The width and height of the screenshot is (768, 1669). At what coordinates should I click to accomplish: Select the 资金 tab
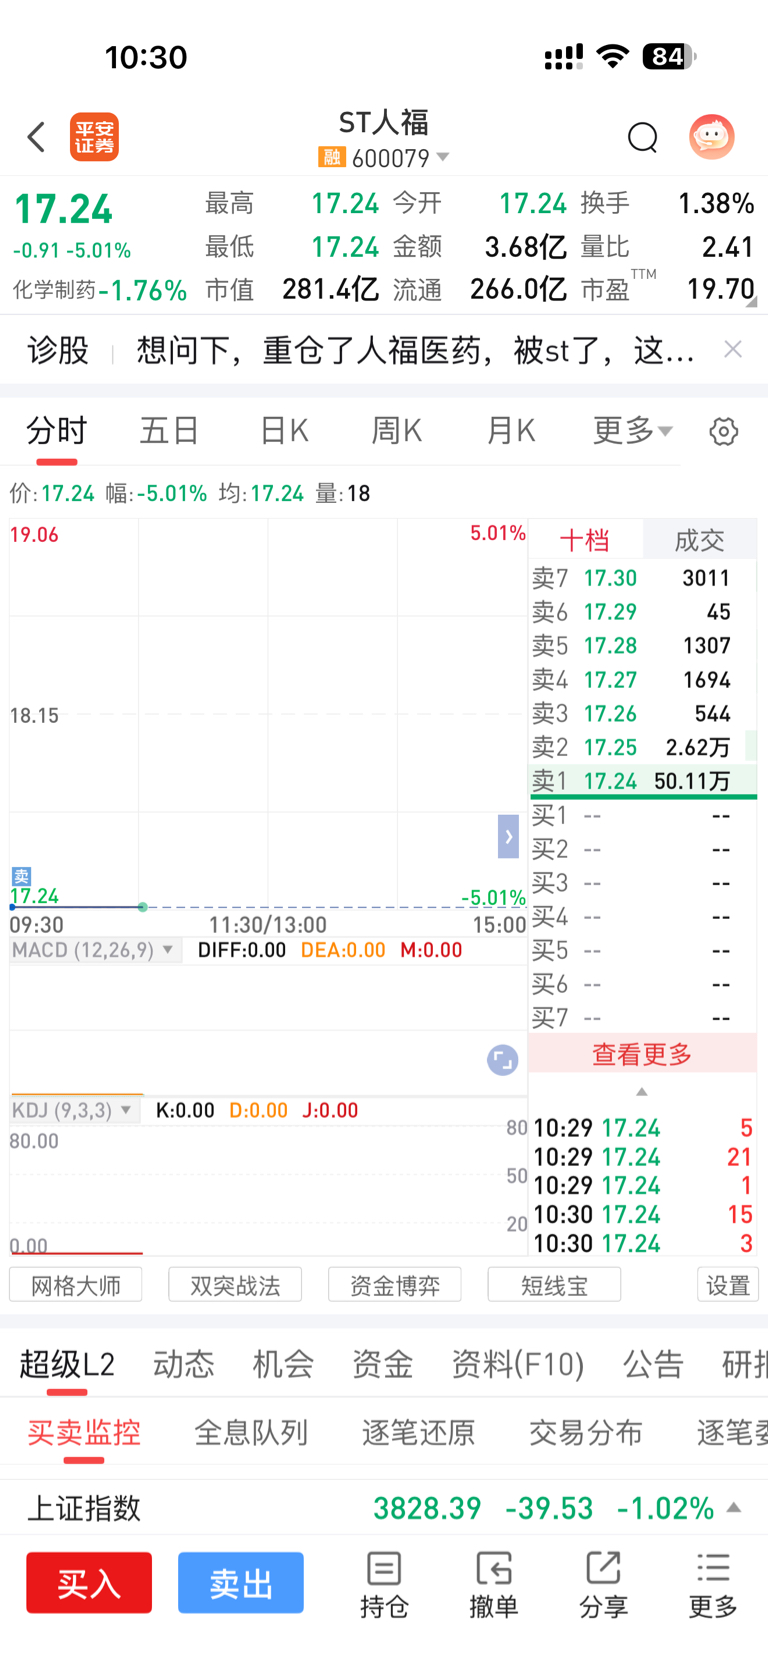click(382, 1364)
